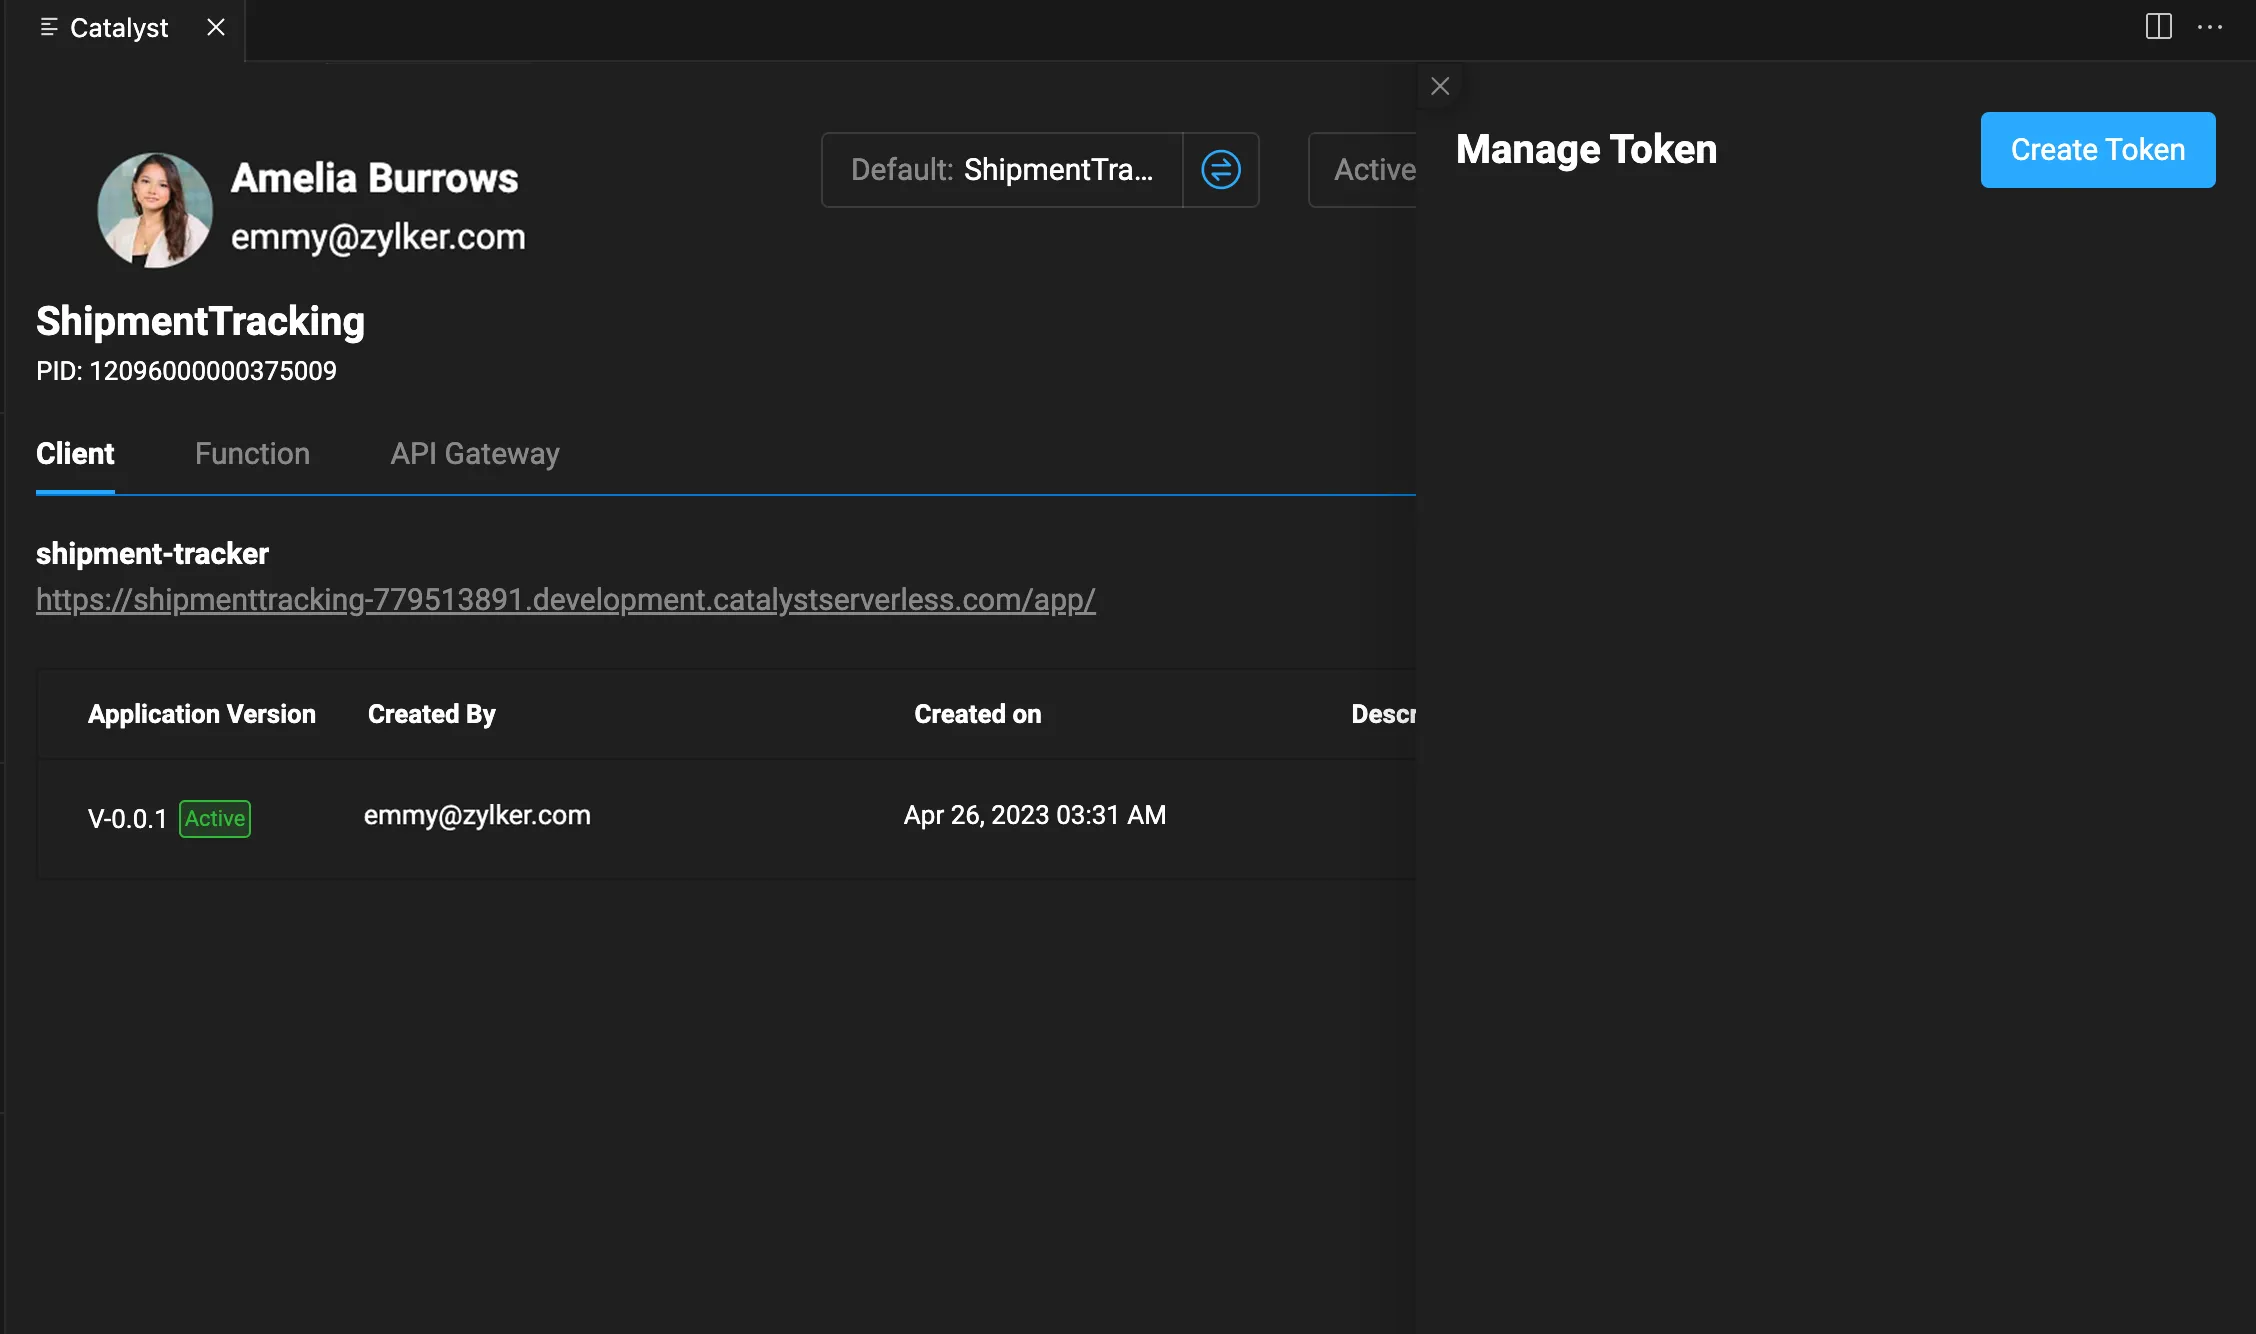Switch to the API Gateway tab
Viewport: 2256px width, 1334px height.
click(475, 454)
